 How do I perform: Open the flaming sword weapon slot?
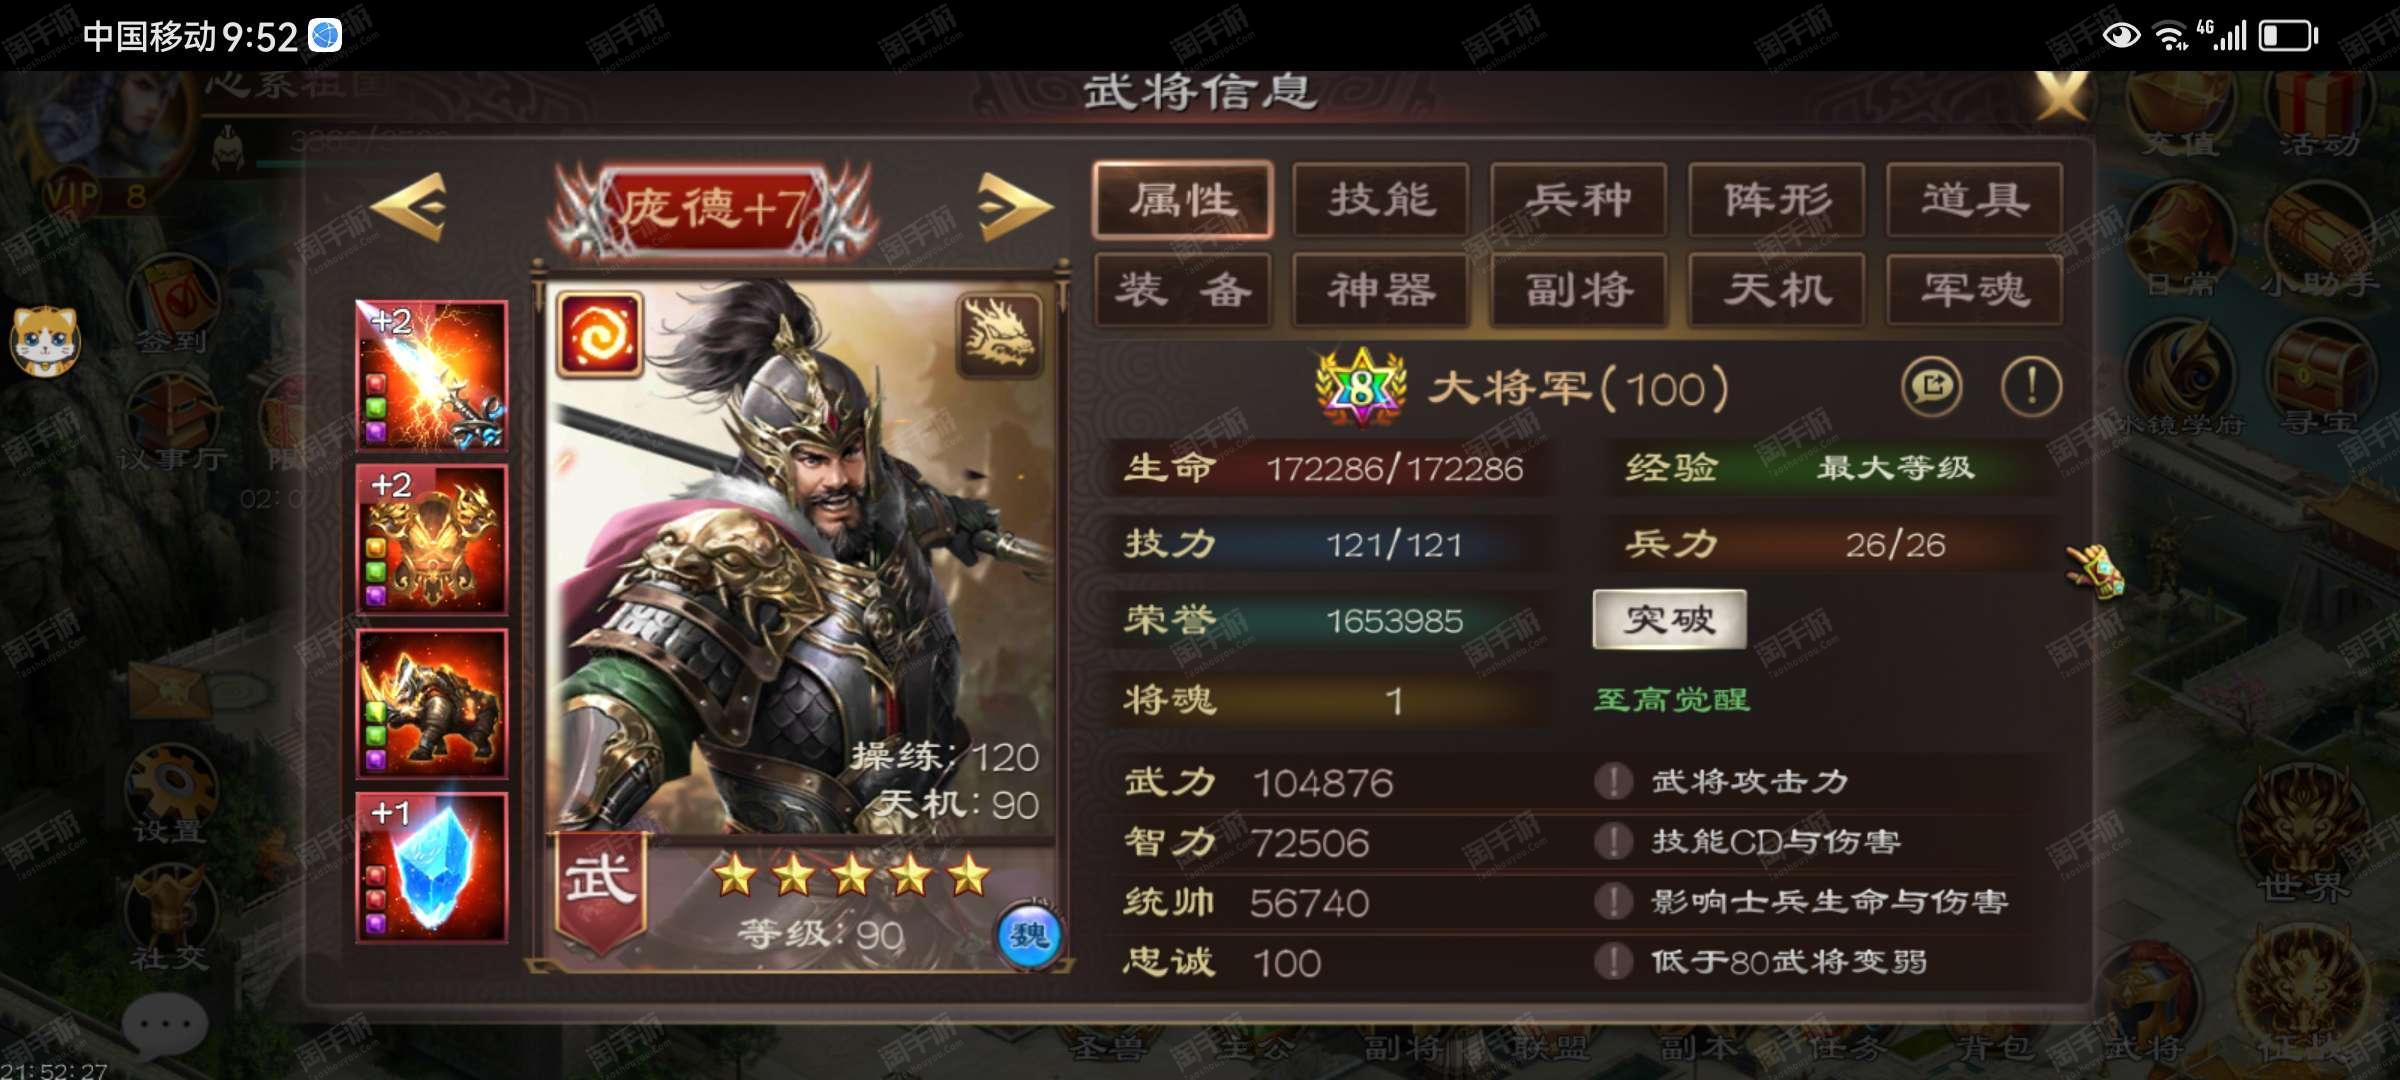[432, 375]
